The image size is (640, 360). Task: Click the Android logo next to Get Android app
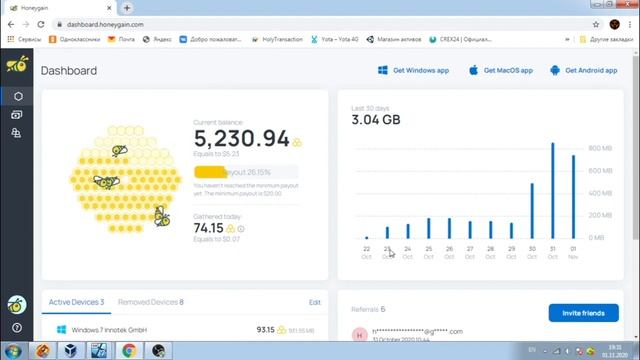coord(555,70)
